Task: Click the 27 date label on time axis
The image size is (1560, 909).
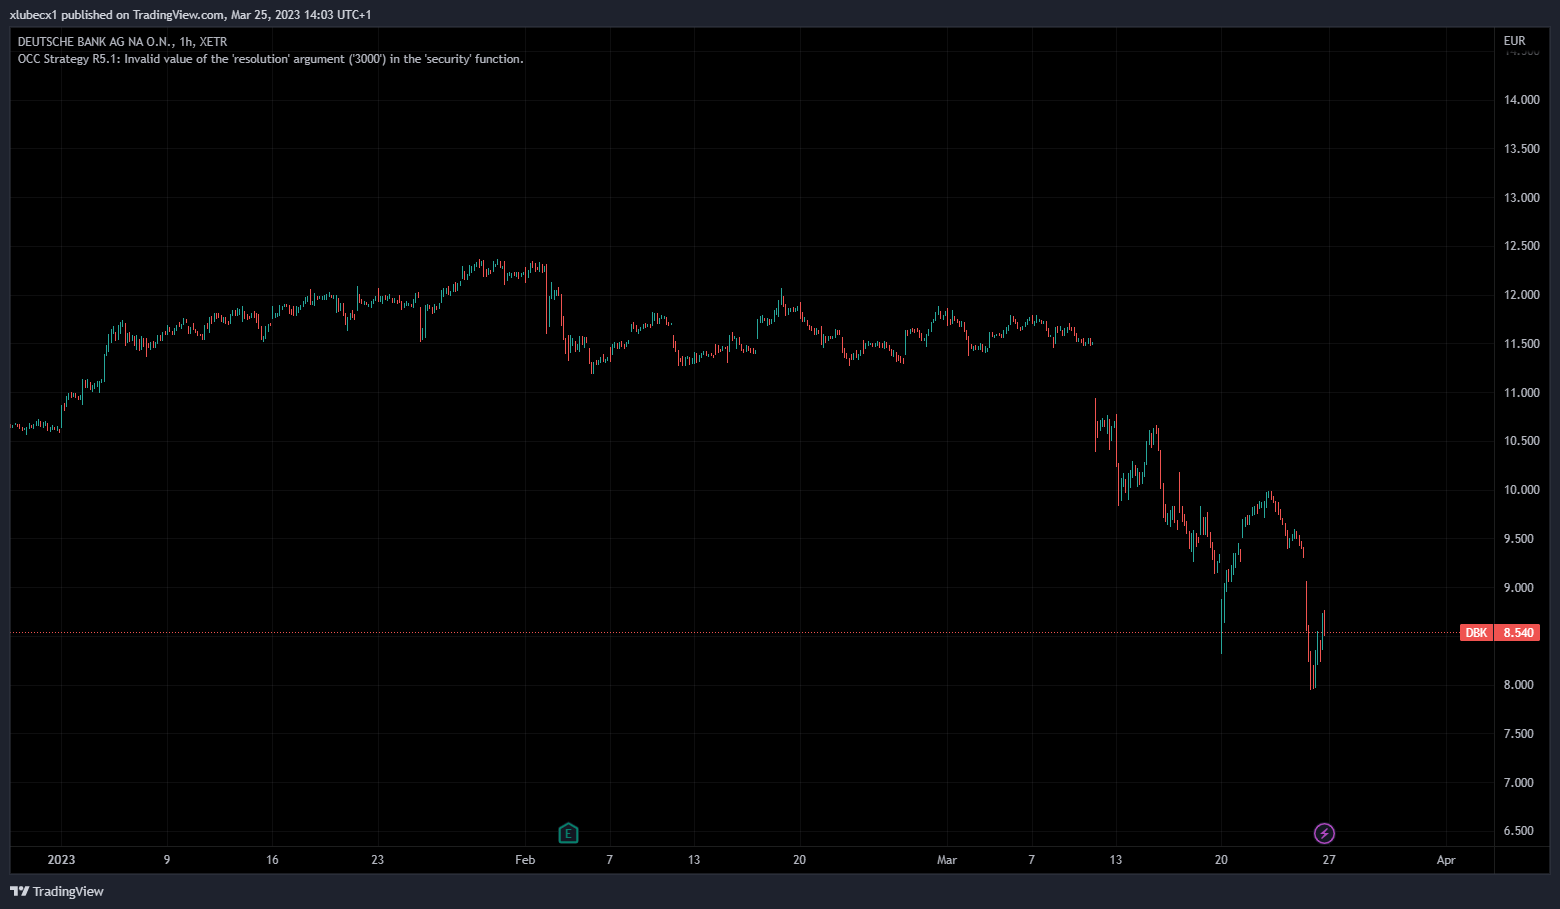Action: [x=1328, y=860]
